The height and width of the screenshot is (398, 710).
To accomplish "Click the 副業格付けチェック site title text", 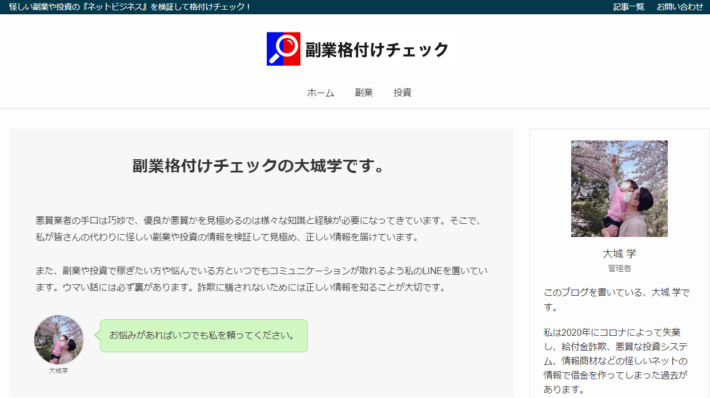I will [x=377, y=49].
